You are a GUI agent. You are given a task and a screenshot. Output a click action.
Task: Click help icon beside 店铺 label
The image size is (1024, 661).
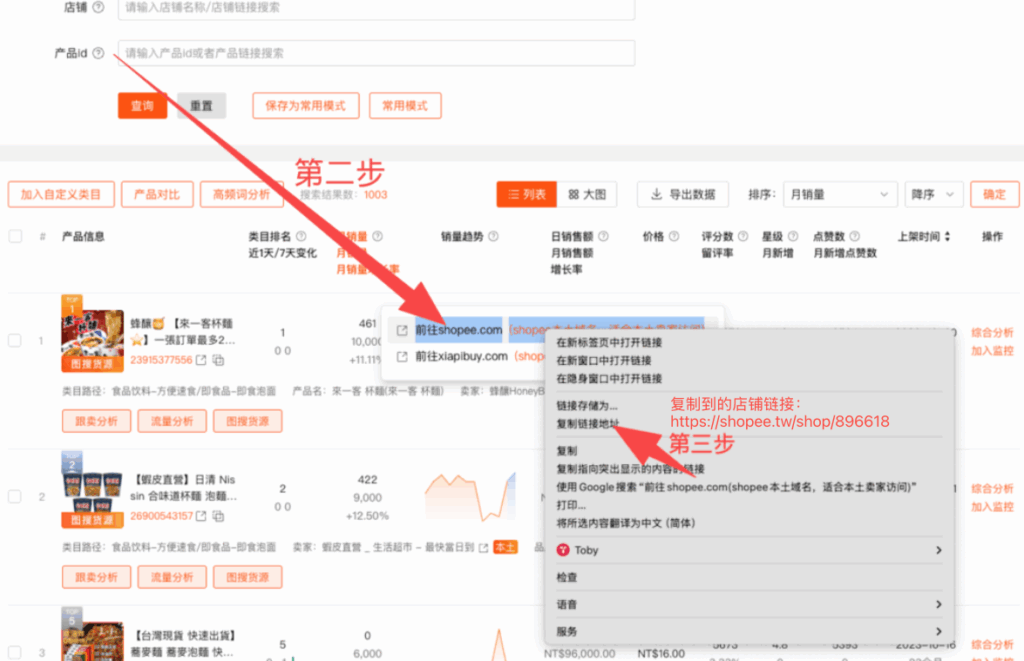click(x=98, y=7)
